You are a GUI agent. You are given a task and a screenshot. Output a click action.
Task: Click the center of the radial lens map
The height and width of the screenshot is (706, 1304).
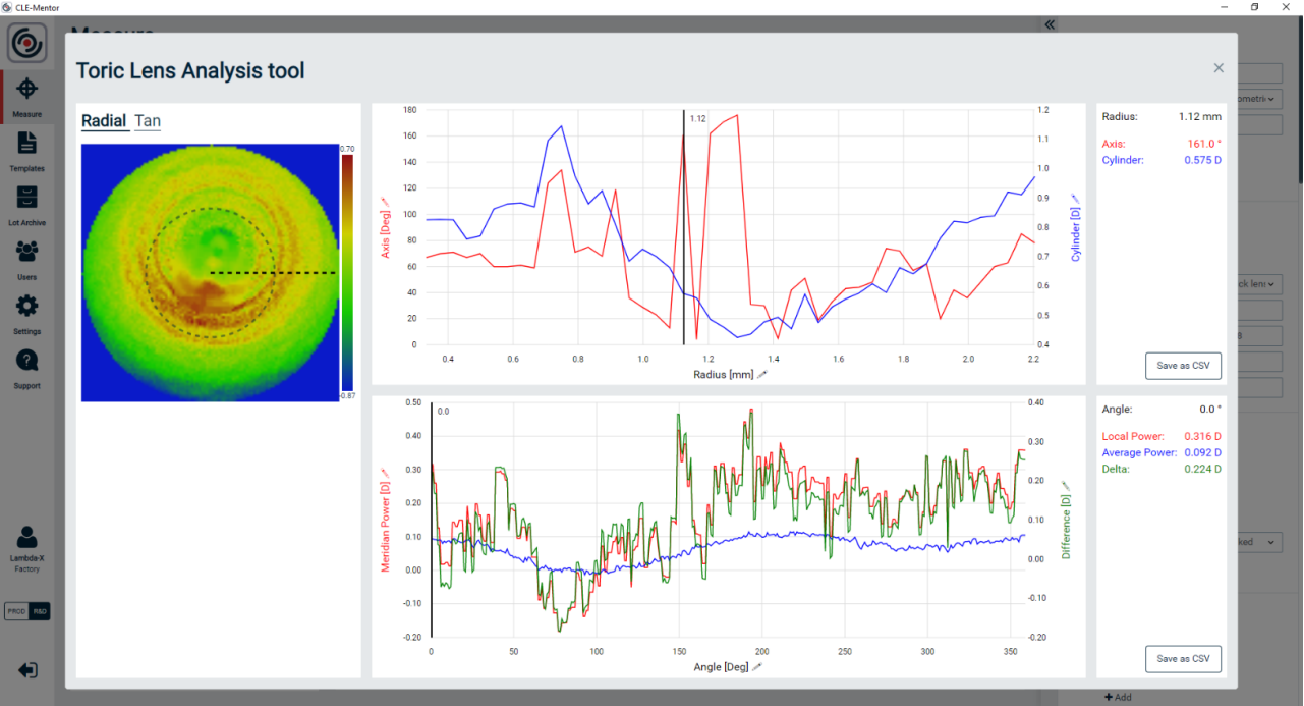(x=210, y=272)
